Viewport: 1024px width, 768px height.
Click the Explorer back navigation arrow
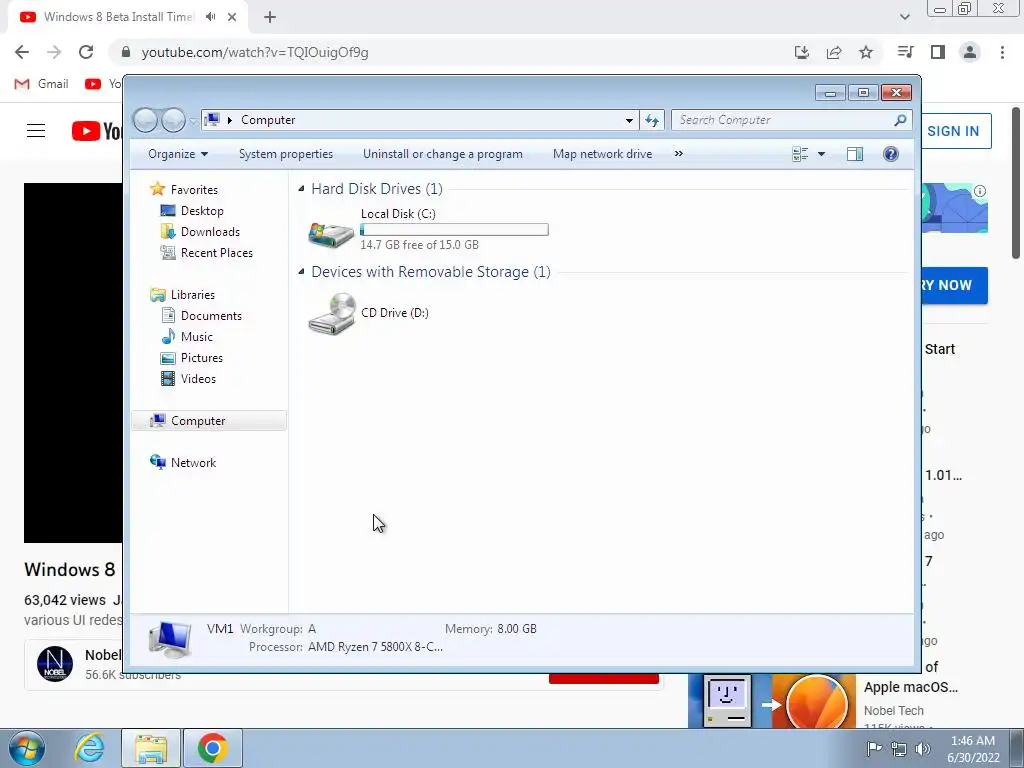(x=146, y=120)
